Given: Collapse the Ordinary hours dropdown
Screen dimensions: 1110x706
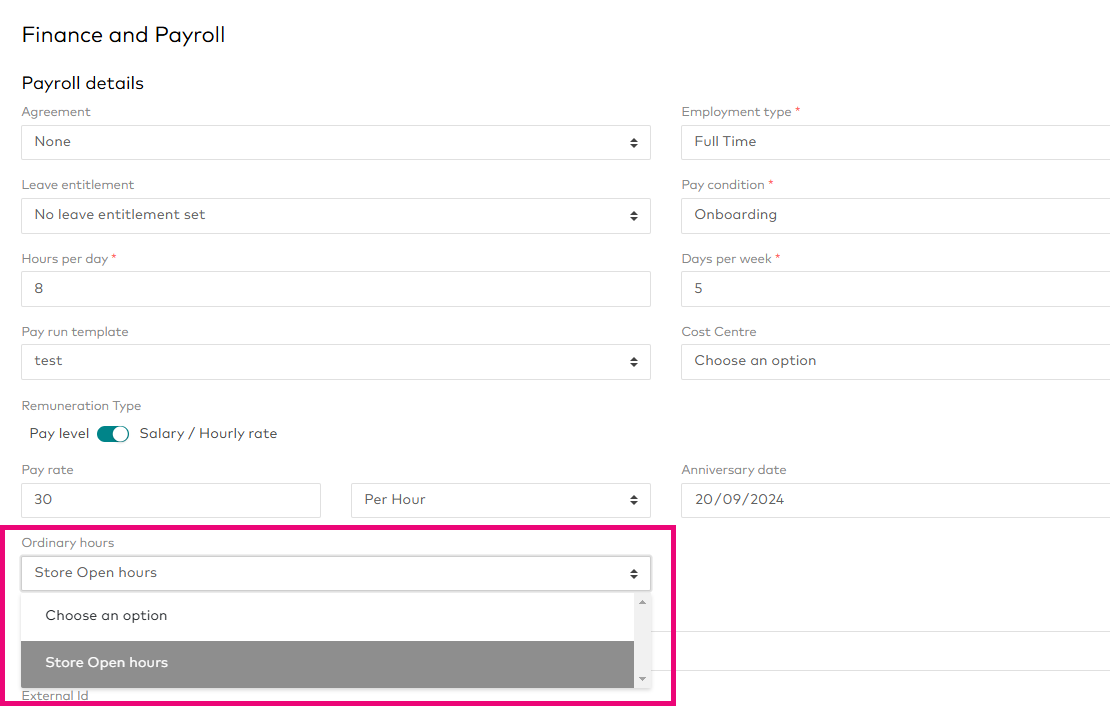Looking at the screenshot, I should coord(335,573).
